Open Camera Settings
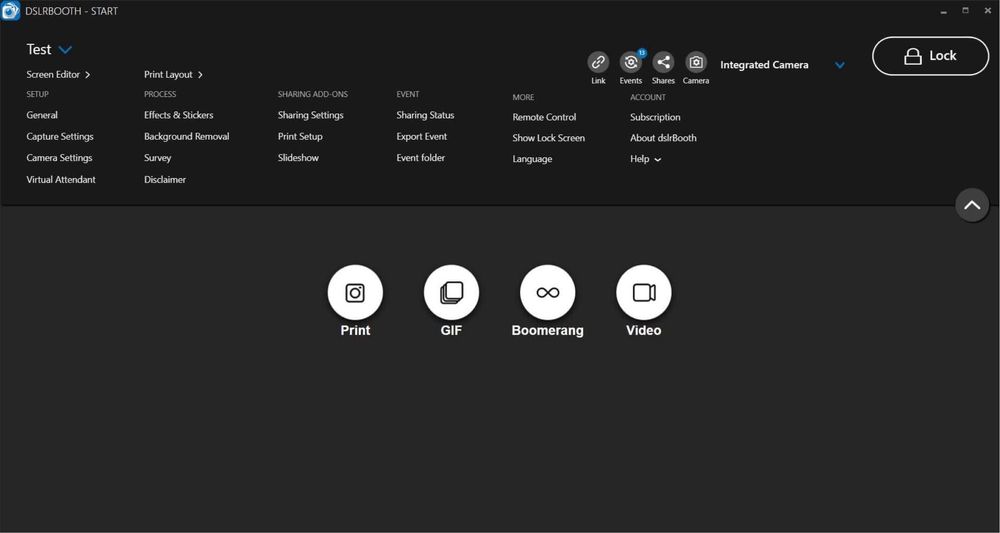The height and width of the screenshot is (533, 1000). pos(59,158)
